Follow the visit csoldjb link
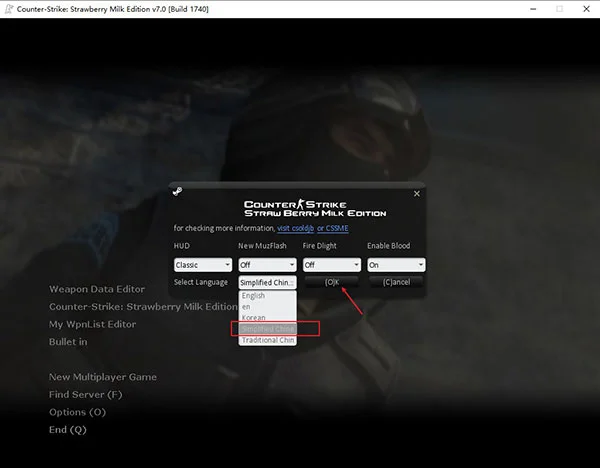 tap(295, 228)
